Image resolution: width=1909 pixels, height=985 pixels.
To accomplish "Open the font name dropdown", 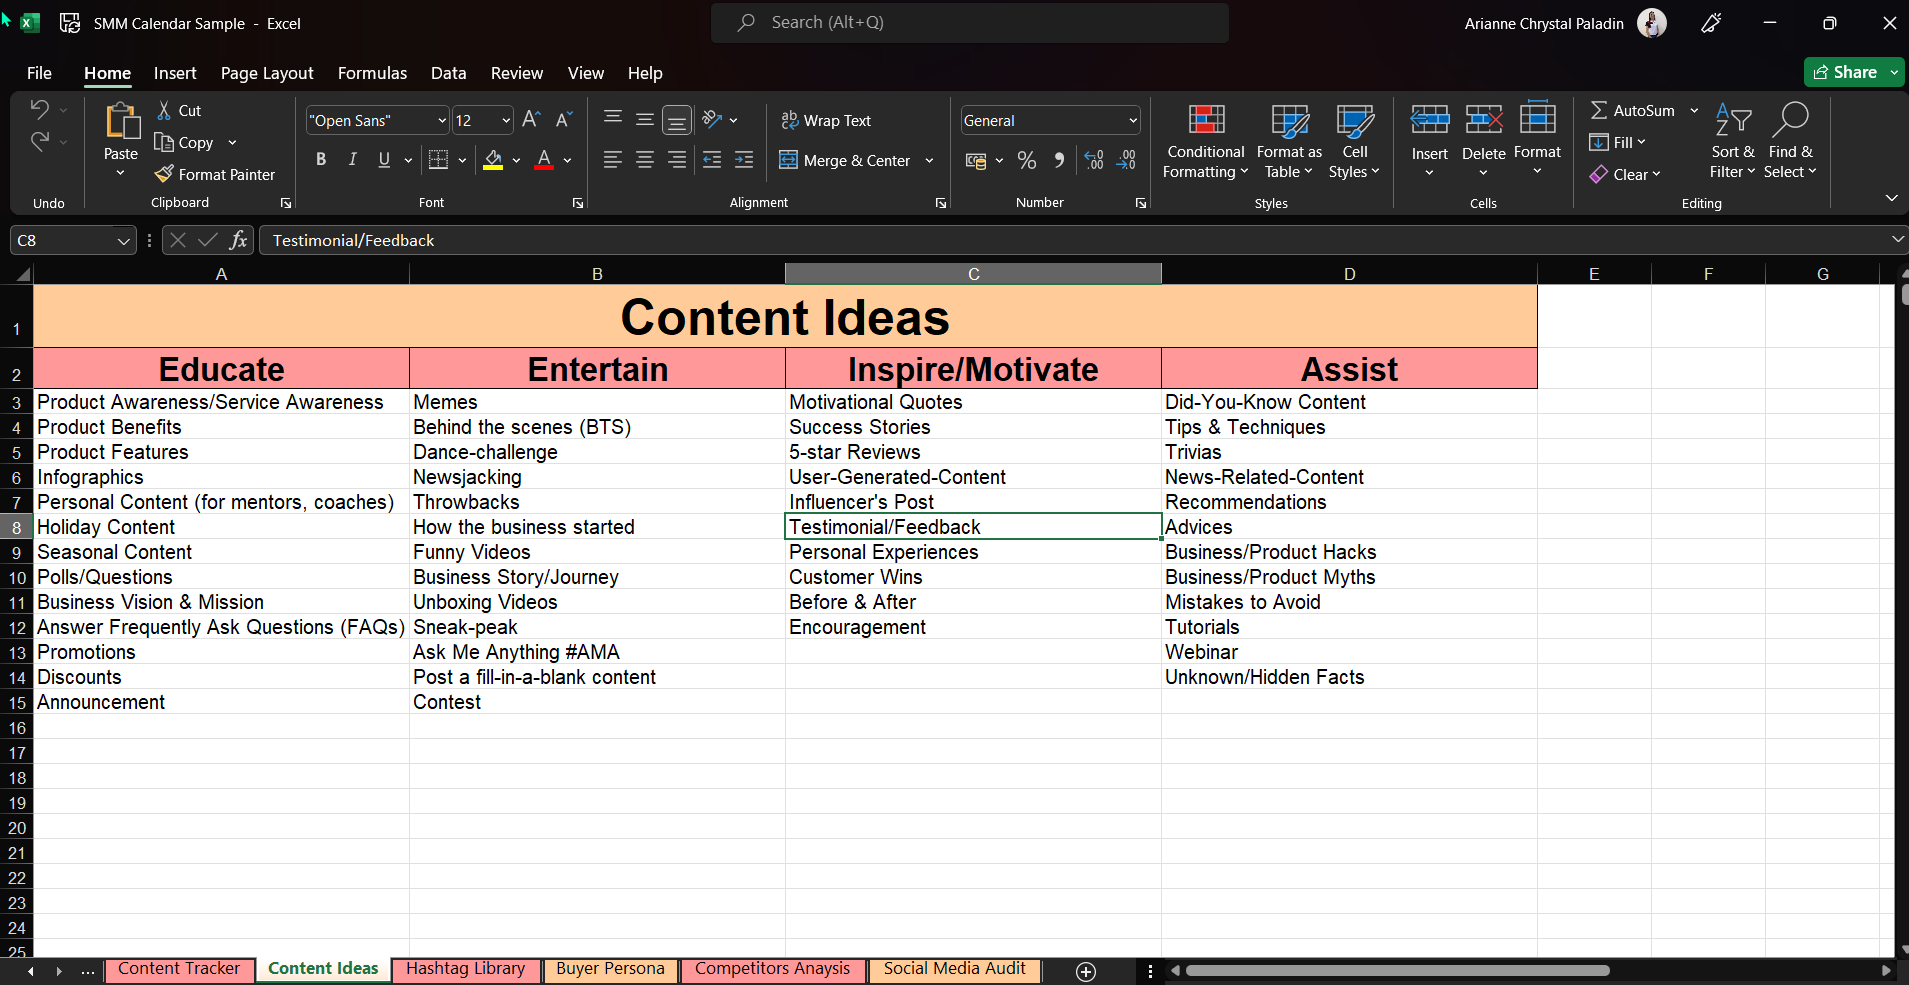I will 442,120.
